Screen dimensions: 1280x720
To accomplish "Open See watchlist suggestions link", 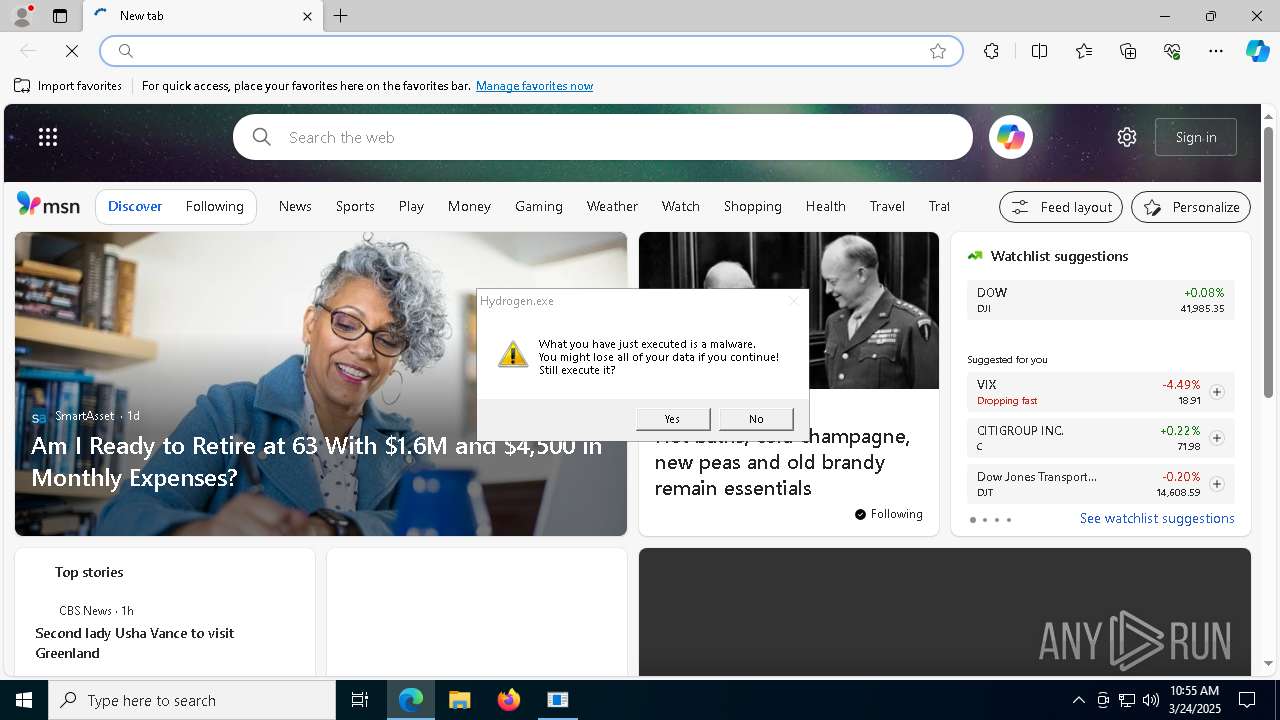I will [1157, 518].
